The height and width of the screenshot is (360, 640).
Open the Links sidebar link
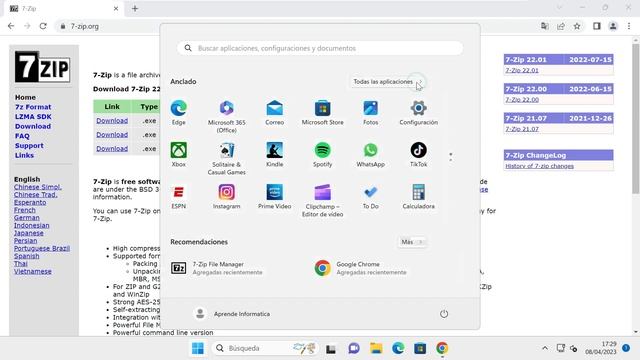pyautogui.click(x=24, y=156)
